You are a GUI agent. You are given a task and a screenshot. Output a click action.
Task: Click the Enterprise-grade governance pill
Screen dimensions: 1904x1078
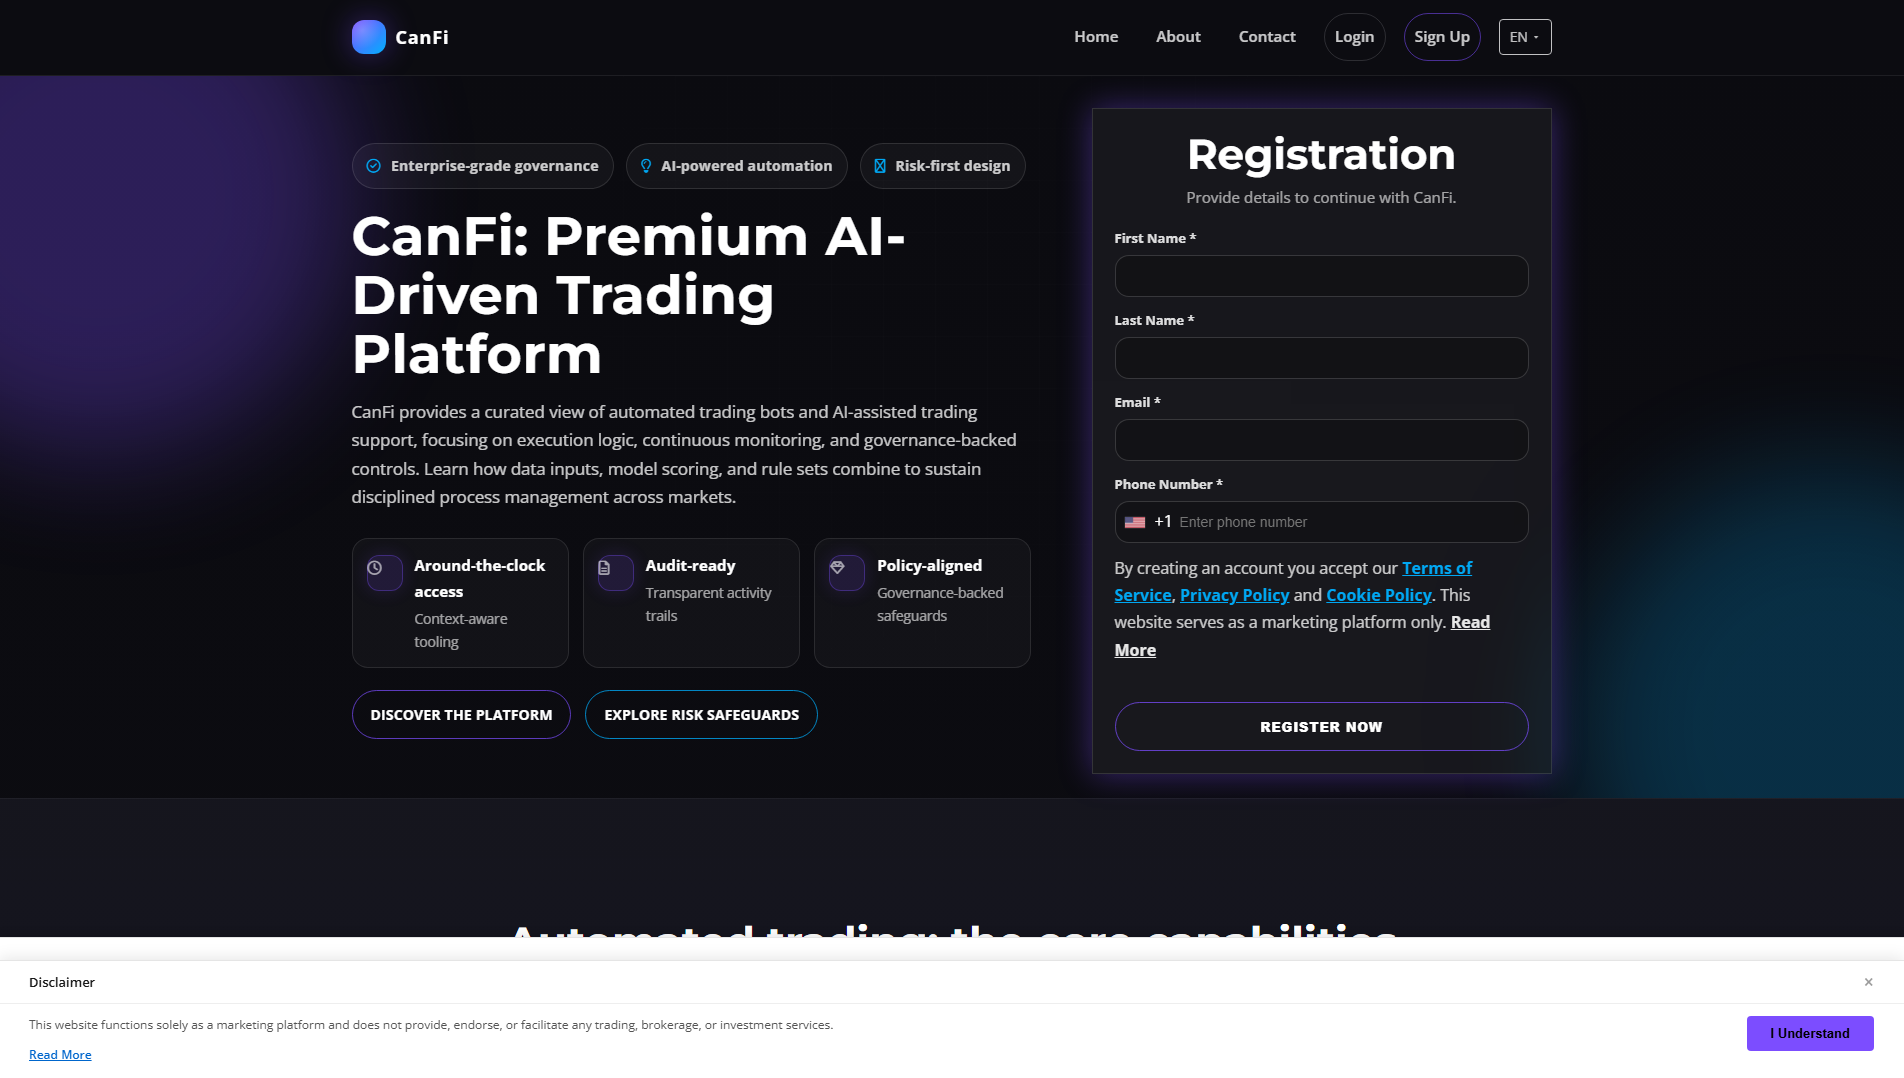point(483,166)
